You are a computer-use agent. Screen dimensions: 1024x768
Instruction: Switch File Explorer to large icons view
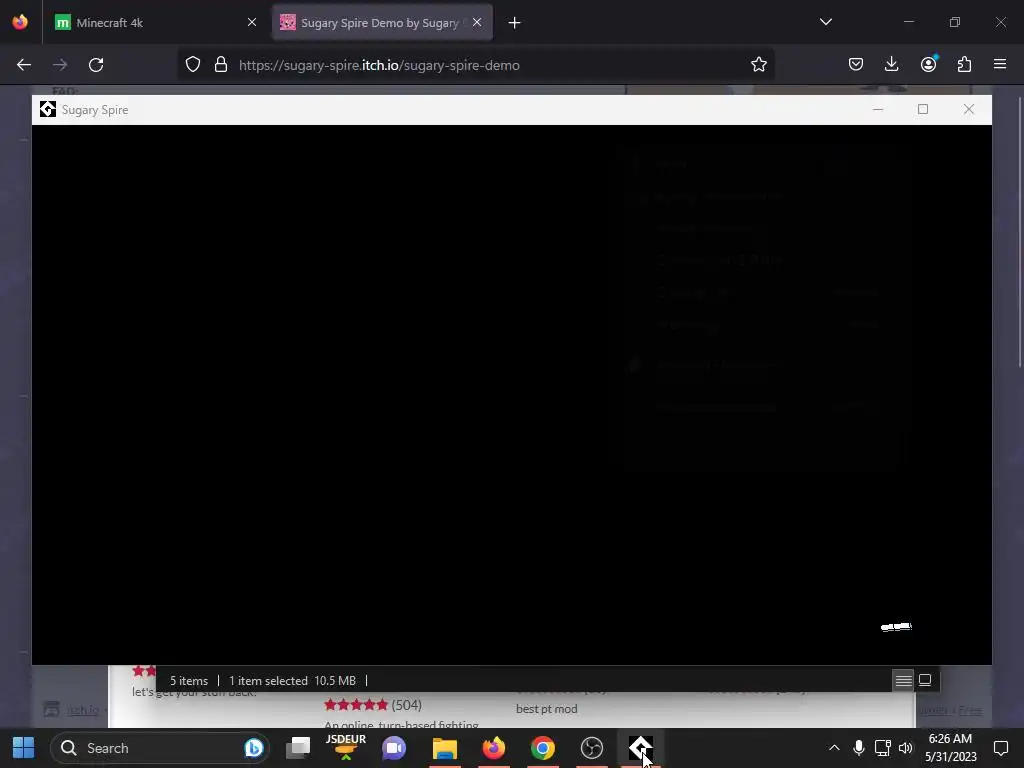coord(925,680)
